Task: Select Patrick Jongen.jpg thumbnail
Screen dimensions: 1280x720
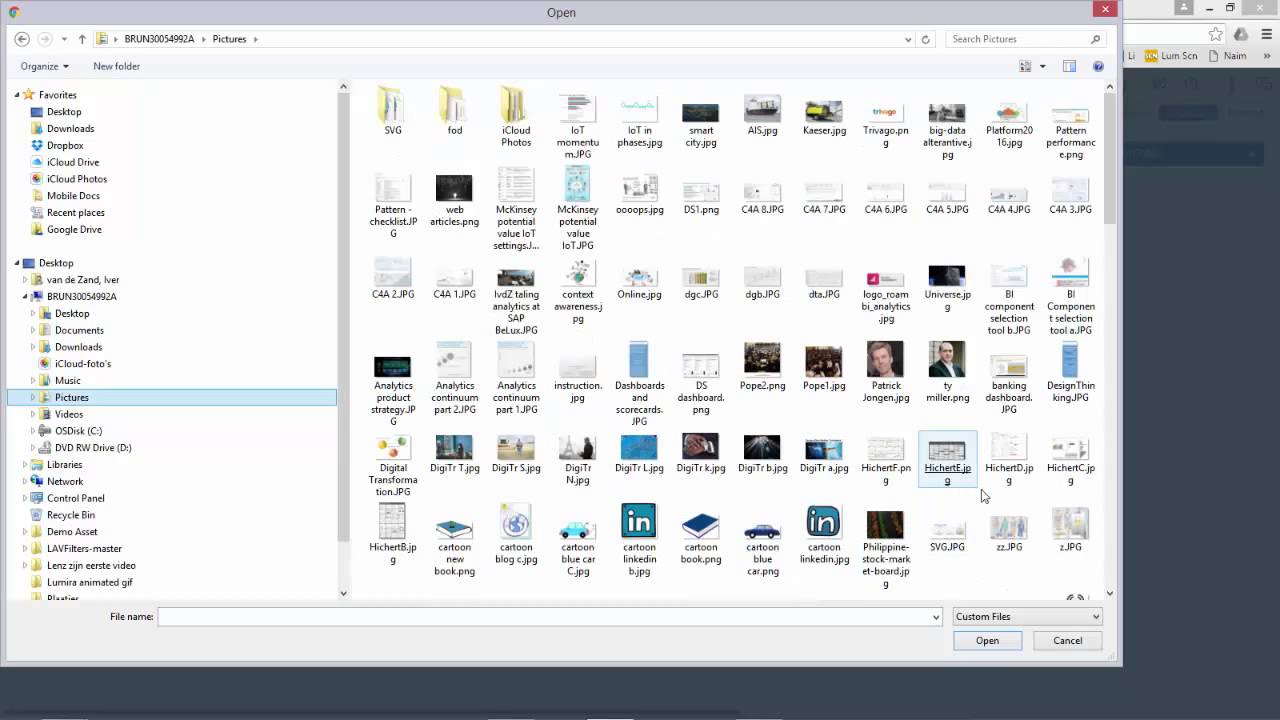Action: pyautogui.click(x=886, y=361)
